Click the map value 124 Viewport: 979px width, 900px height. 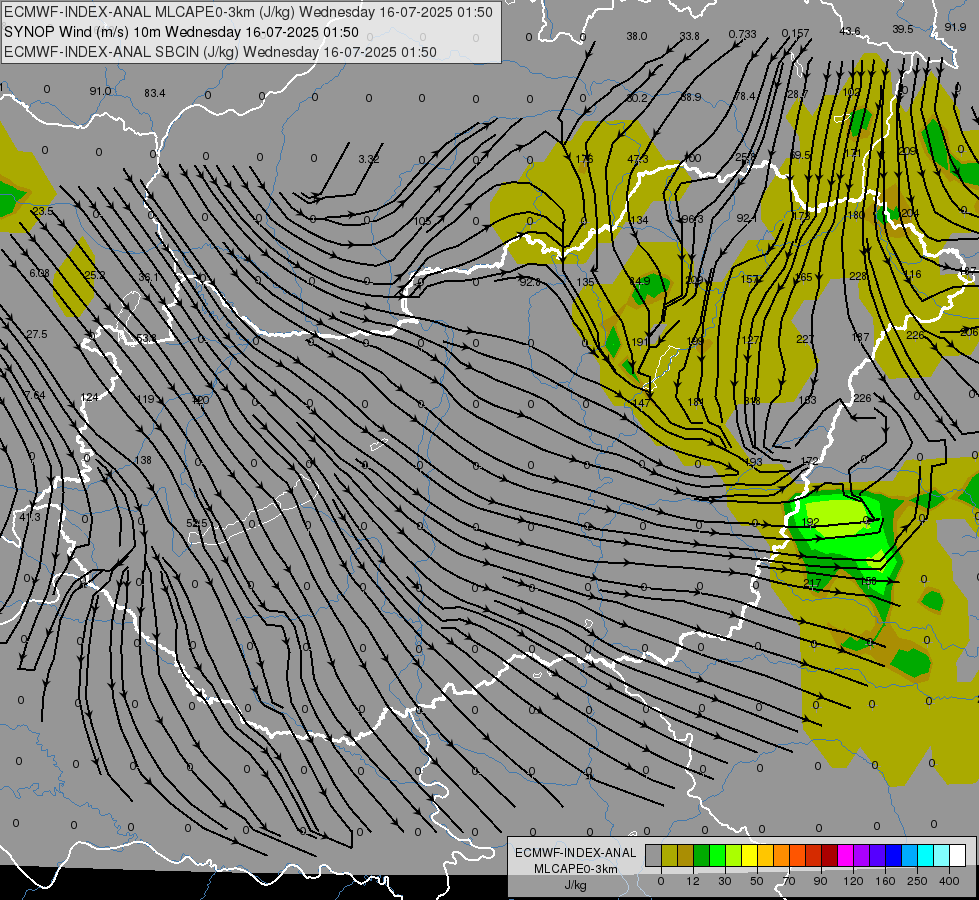tap(90, 397)
